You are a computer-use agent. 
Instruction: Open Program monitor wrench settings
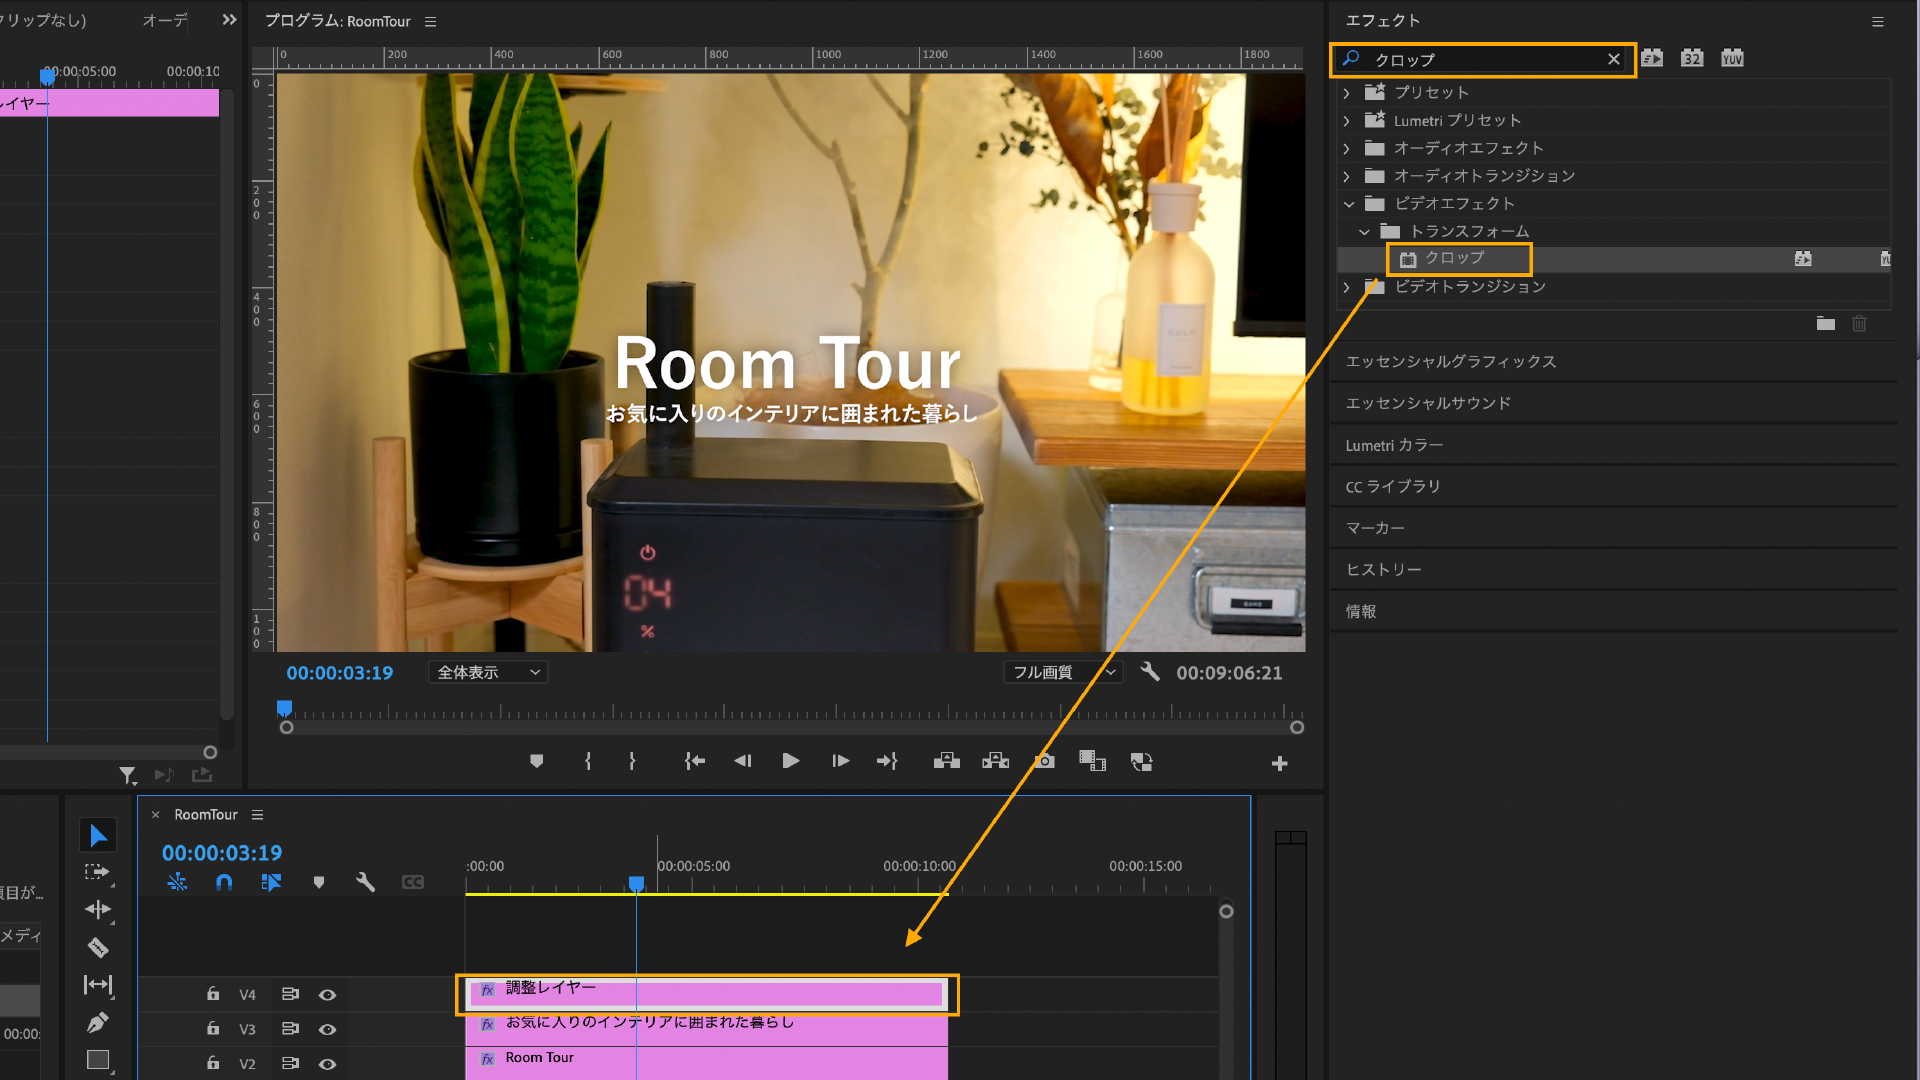(1150, 672)
